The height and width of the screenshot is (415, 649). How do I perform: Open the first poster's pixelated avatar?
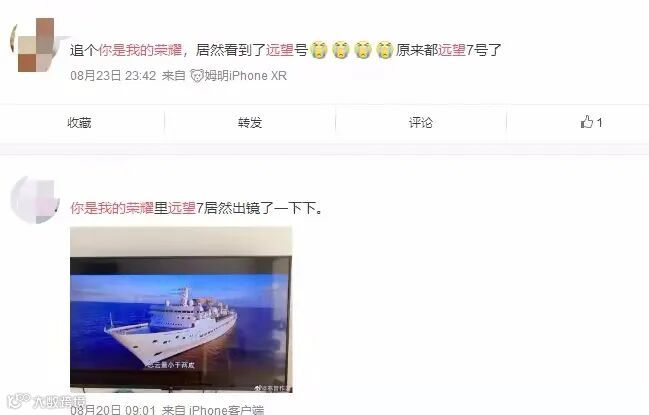pyautogui.click(x=36, y=45)
